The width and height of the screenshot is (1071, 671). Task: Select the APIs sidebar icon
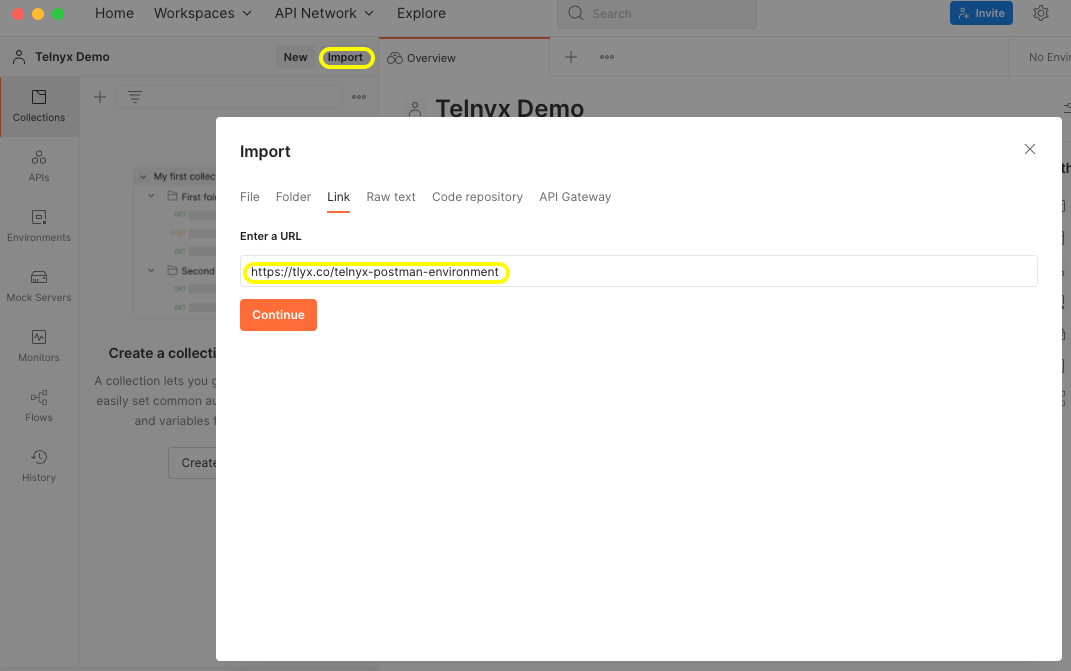pos(38,165)
